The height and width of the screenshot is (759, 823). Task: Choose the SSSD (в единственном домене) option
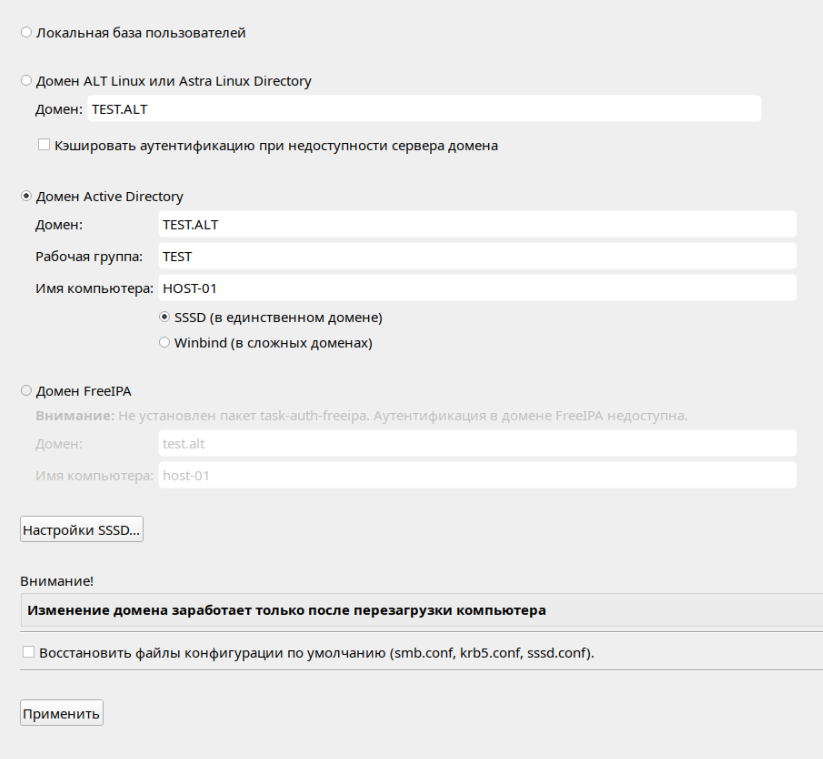click(x=164, y=317)
